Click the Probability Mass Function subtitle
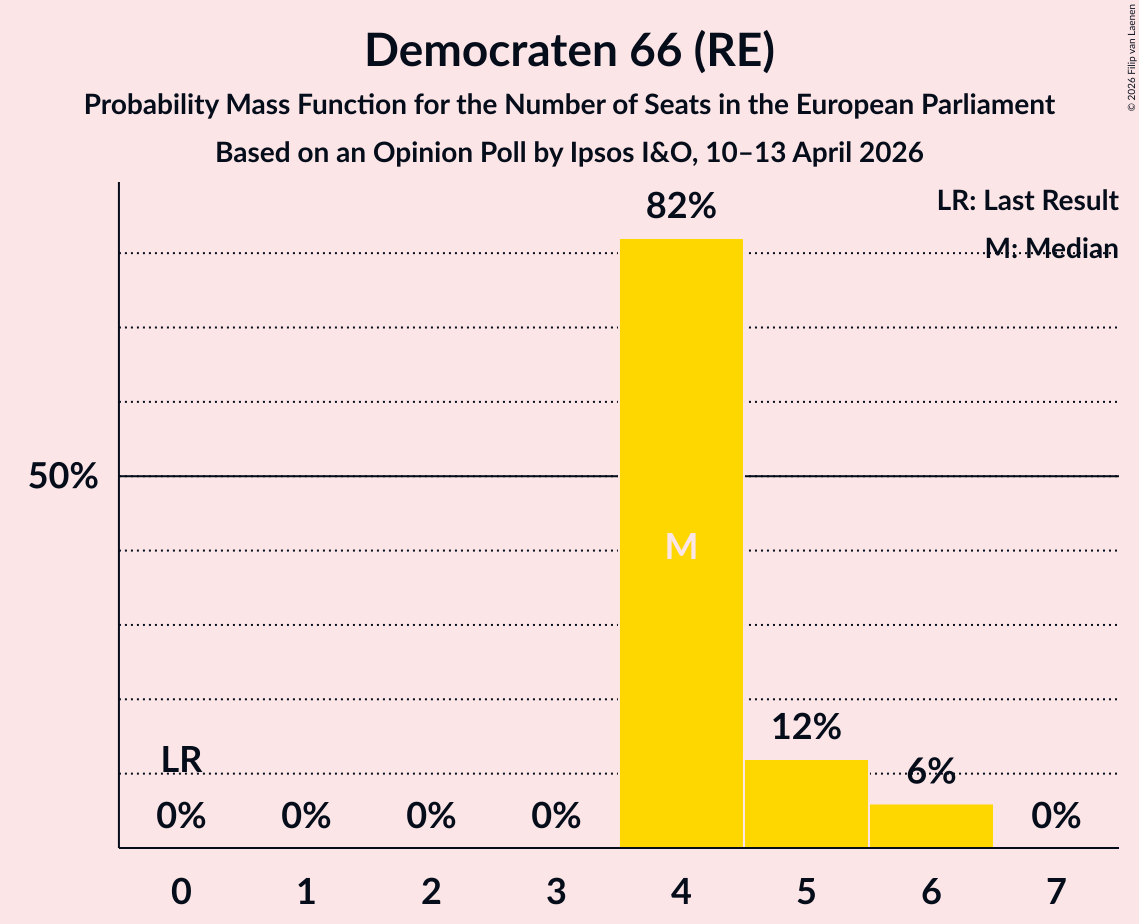The image size is (1139, 924). [x=569, y=105]
